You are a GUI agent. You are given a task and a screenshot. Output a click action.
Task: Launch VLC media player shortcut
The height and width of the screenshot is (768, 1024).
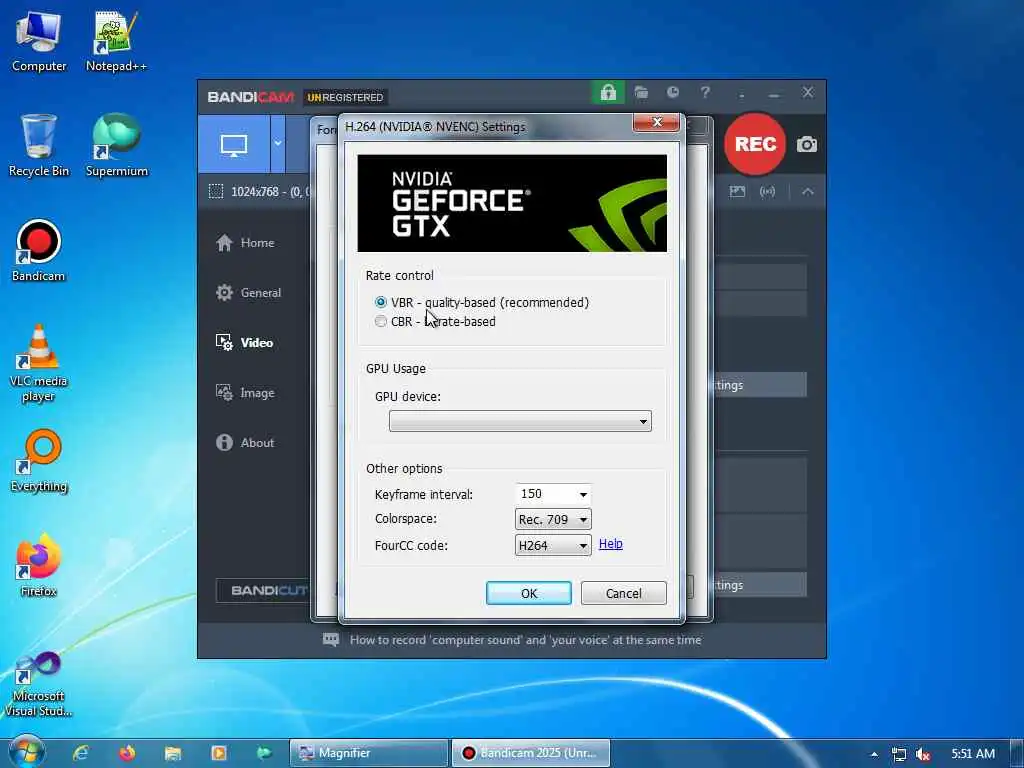click(39, 364)
